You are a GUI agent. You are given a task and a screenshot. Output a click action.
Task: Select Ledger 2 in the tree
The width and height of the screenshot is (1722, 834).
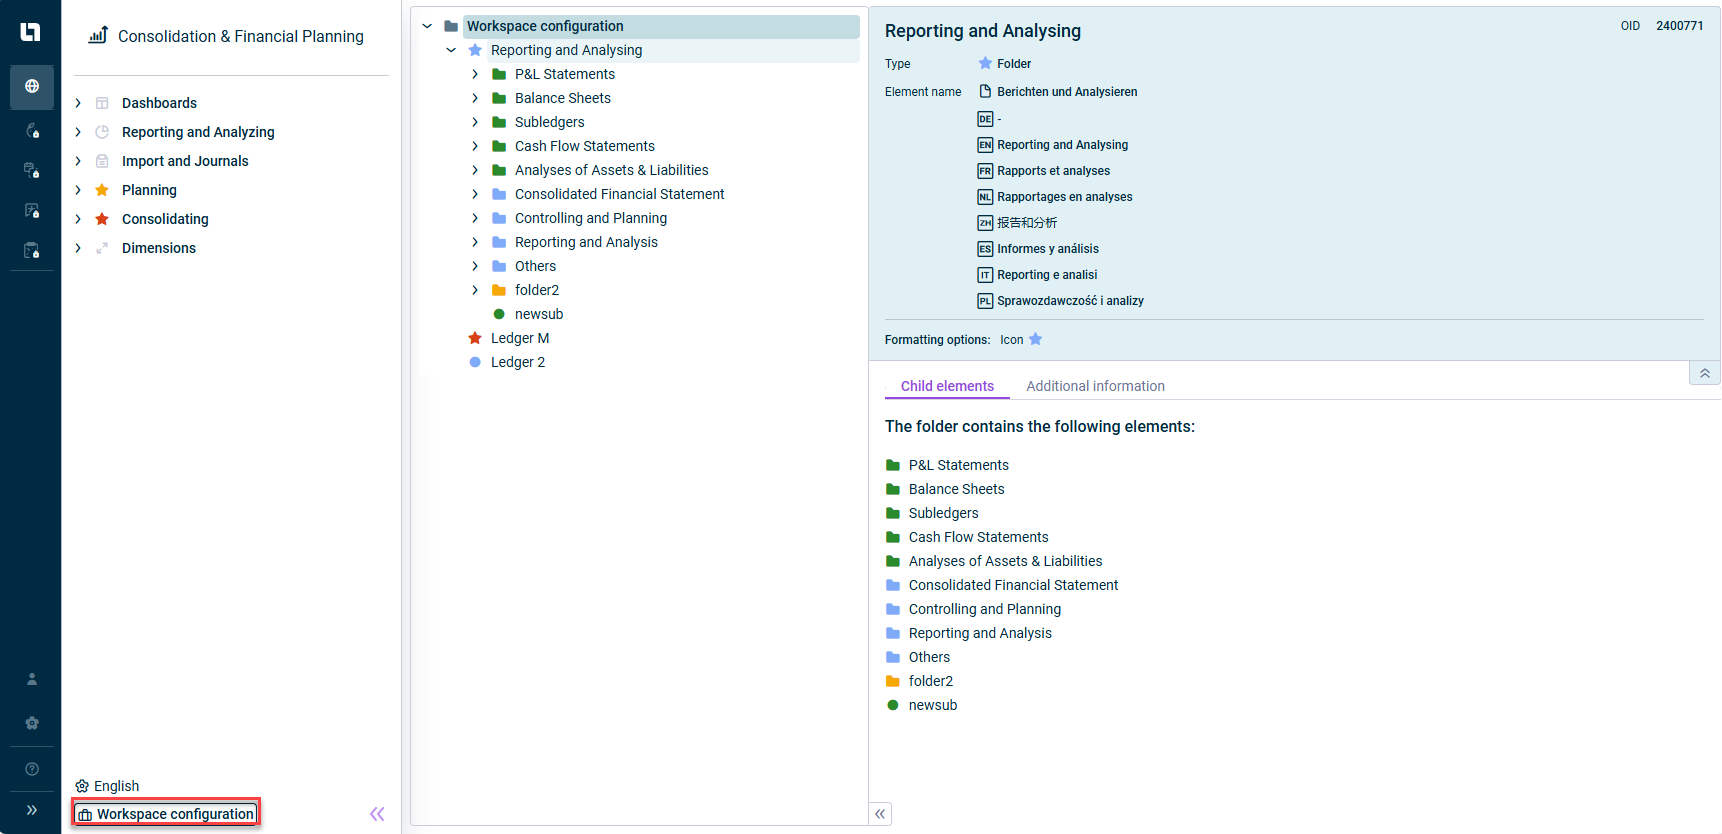pyautogui.click(x=518, y=362)
